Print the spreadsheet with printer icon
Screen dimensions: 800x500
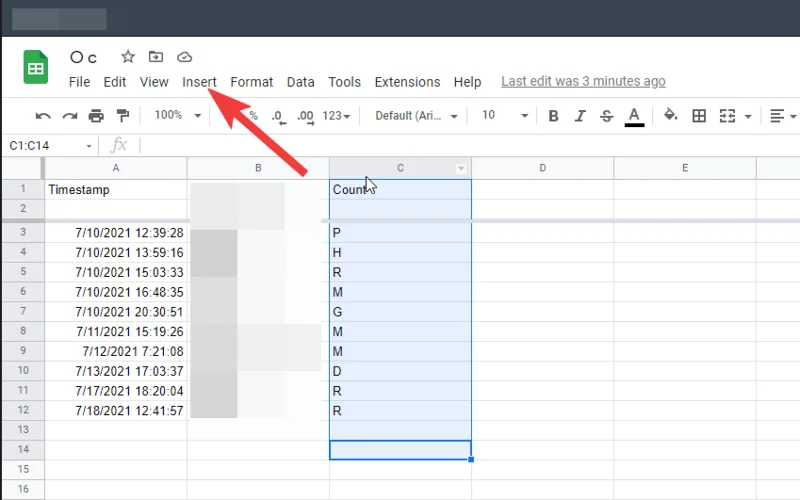coord(96,116)
